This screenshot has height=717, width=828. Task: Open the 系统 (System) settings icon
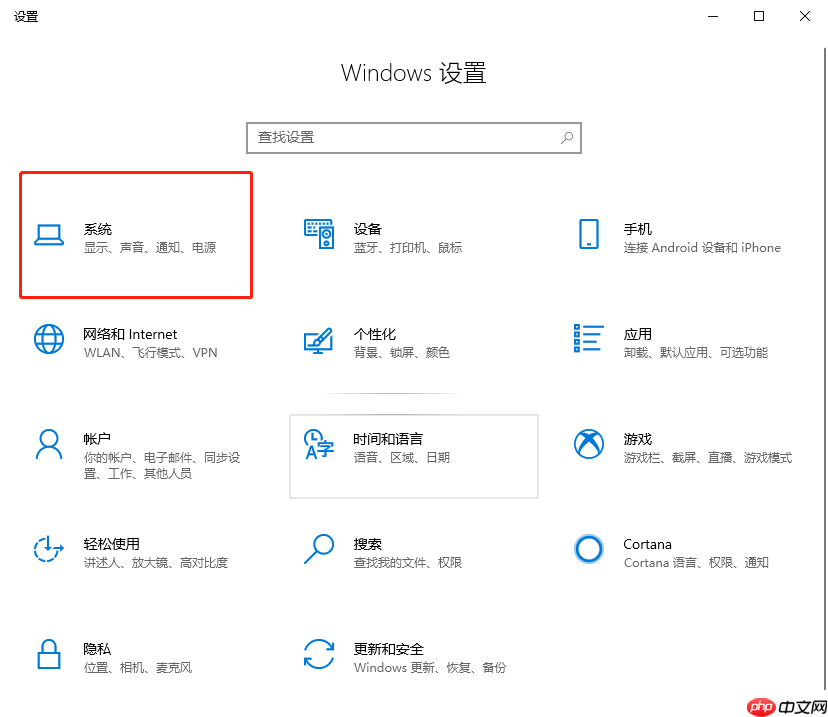(49, 236)
